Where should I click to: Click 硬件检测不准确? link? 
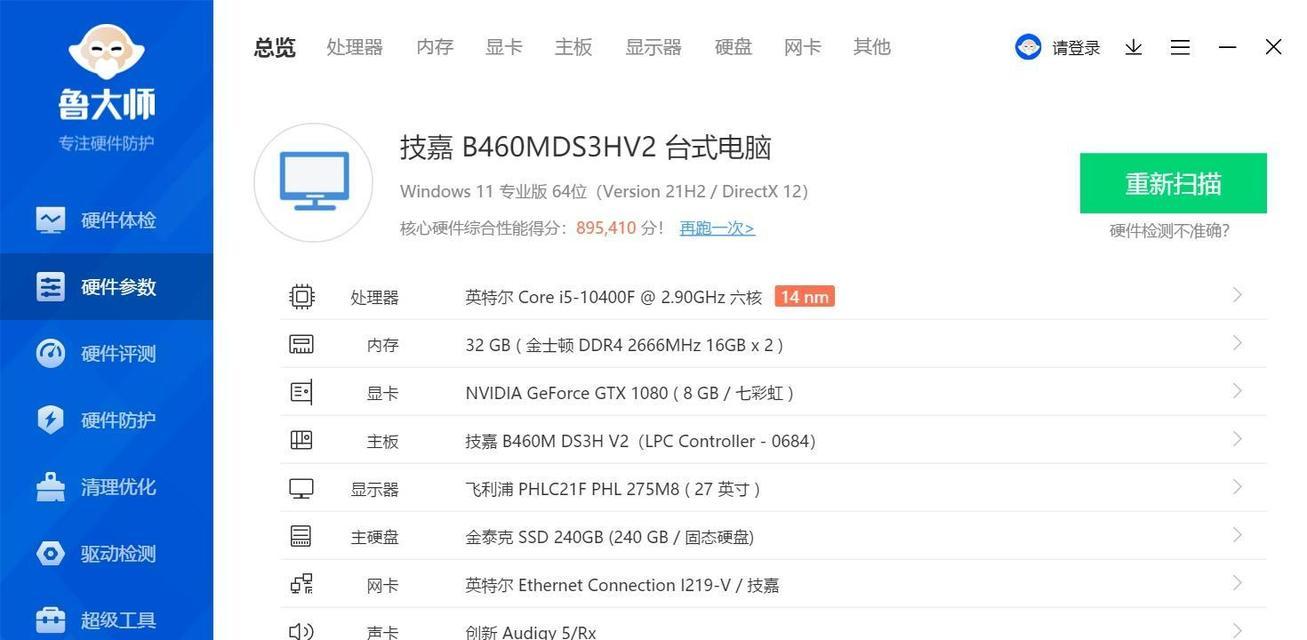click(1170, 231)
